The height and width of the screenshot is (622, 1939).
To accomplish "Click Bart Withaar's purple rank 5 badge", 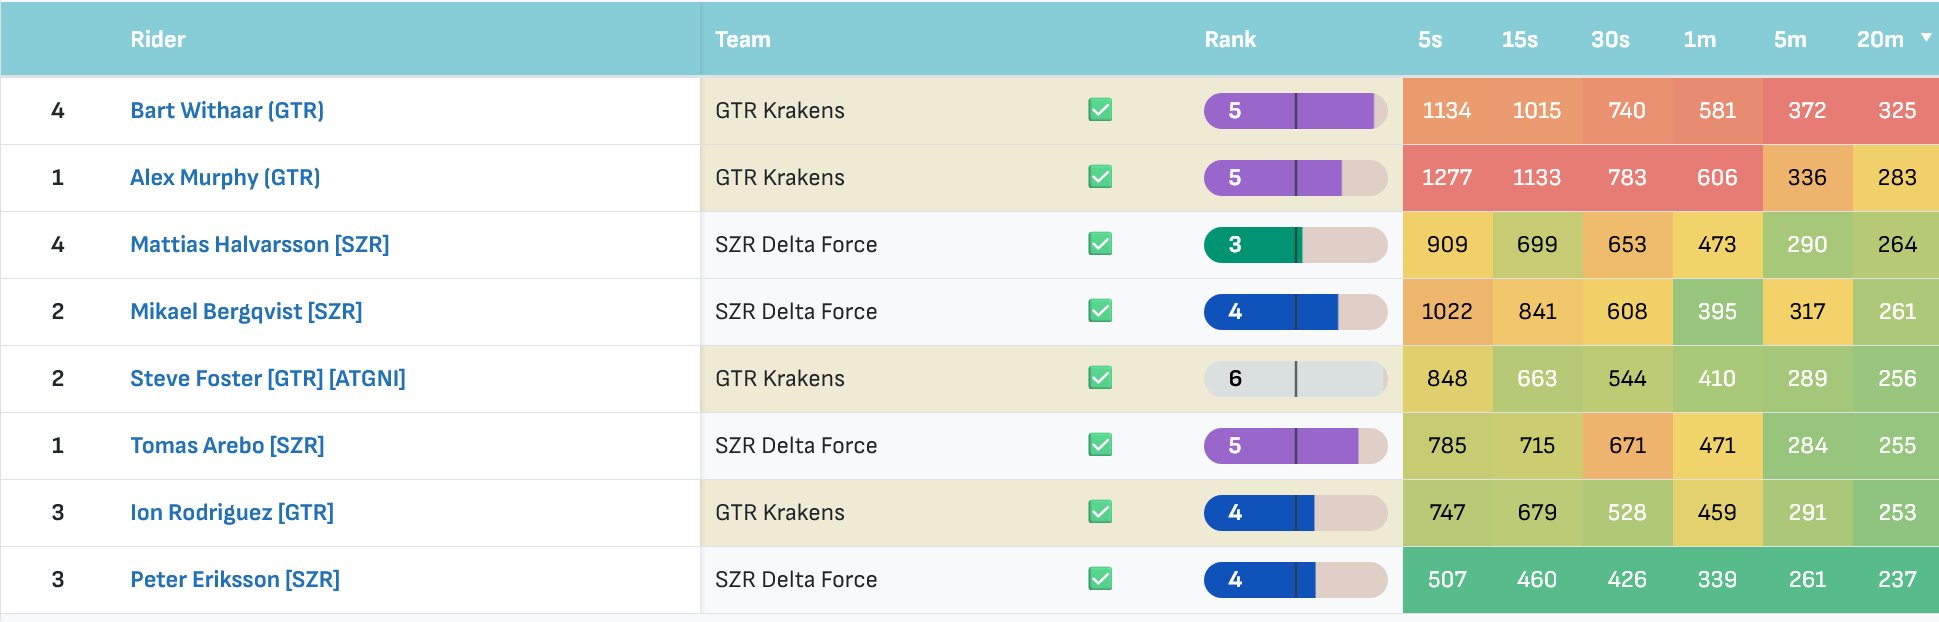I will pyautogui.click(x=1295, y=110).
